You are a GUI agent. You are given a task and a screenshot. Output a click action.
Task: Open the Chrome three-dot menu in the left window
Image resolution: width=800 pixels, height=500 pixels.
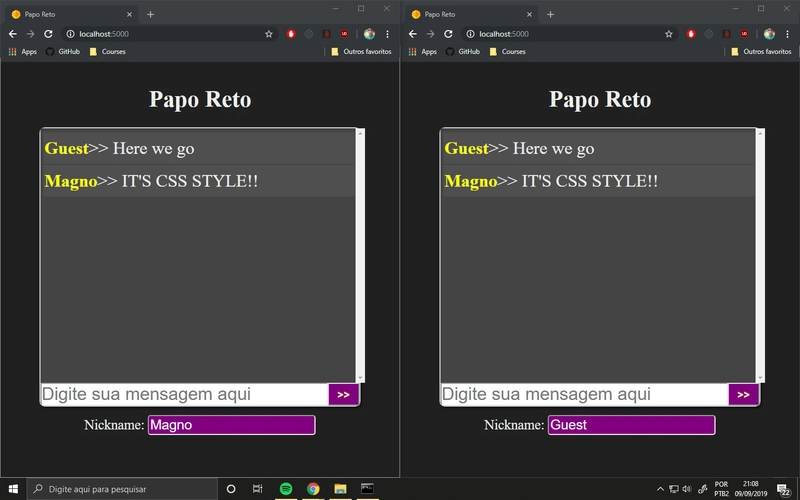pyautogui.click(x=387, y=34)
